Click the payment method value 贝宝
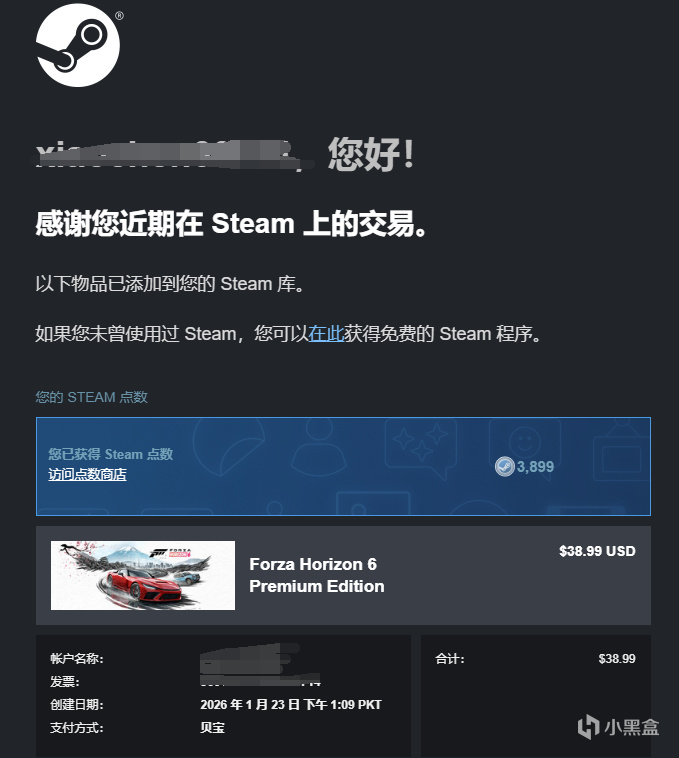This screenshot has height=758, width=679. 213,728
